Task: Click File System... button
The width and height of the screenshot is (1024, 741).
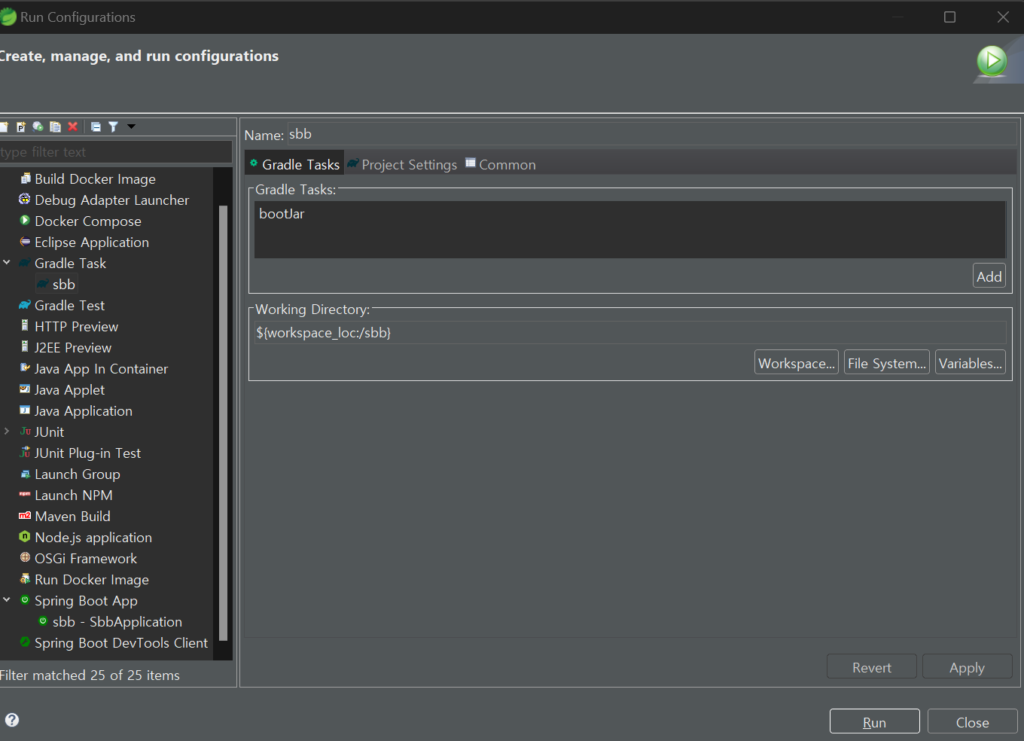Action: (x=886, y=364)
